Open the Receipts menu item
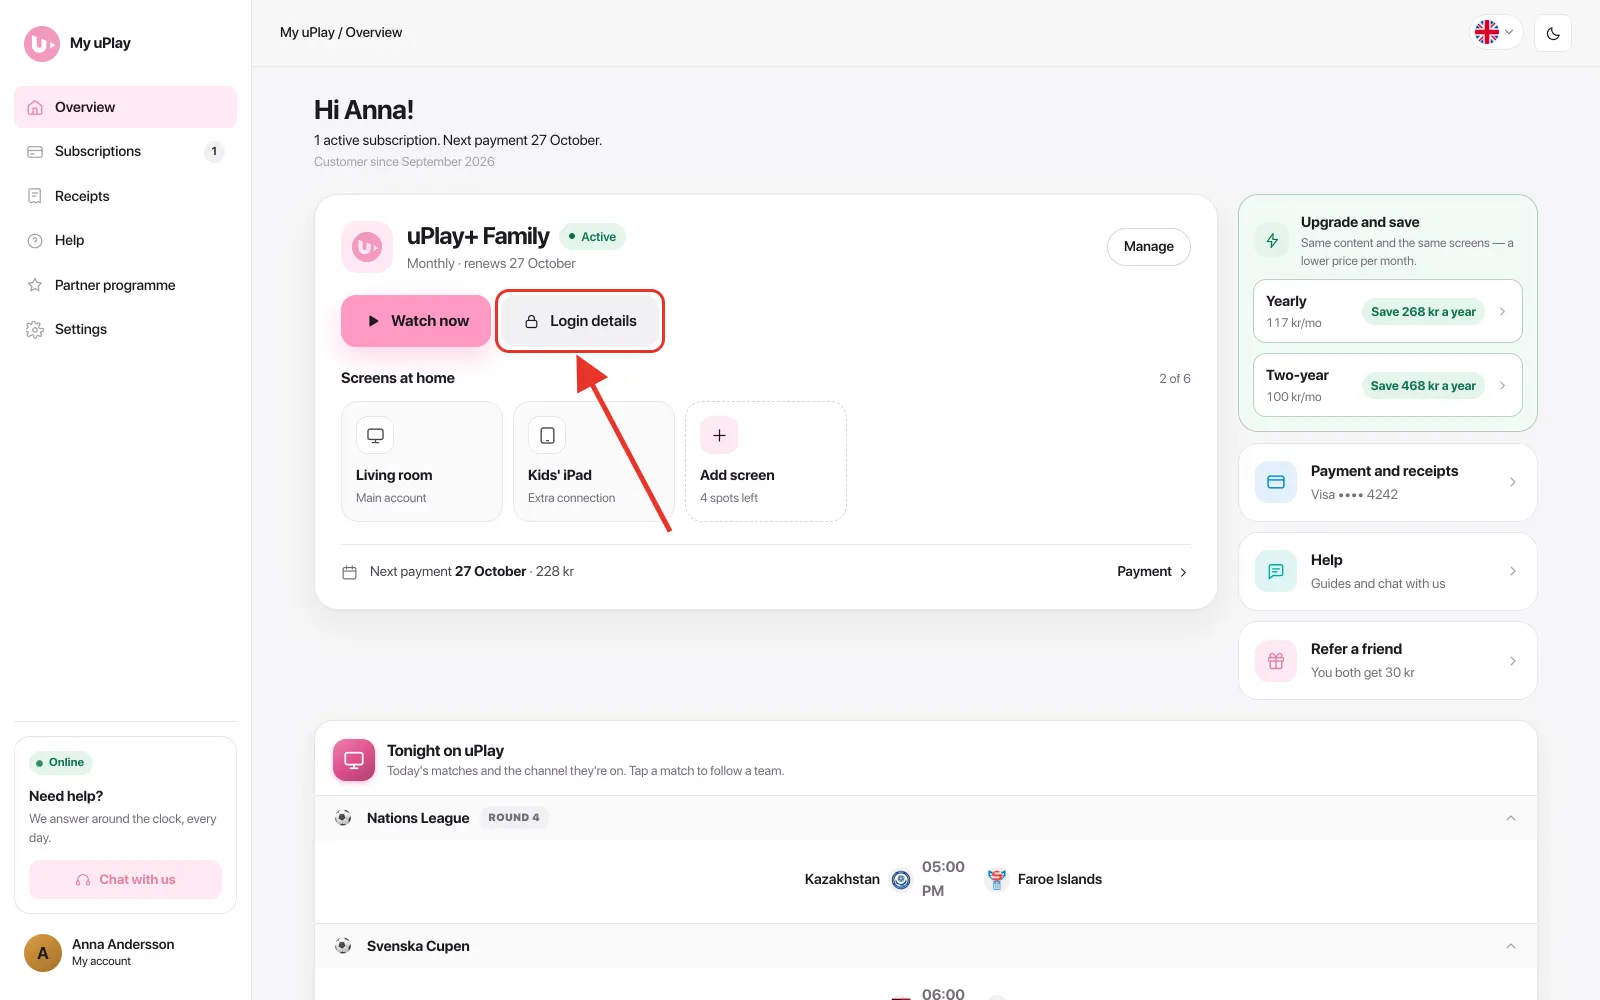Viewport: 1600px width, 1000px height. click(125, 196)
